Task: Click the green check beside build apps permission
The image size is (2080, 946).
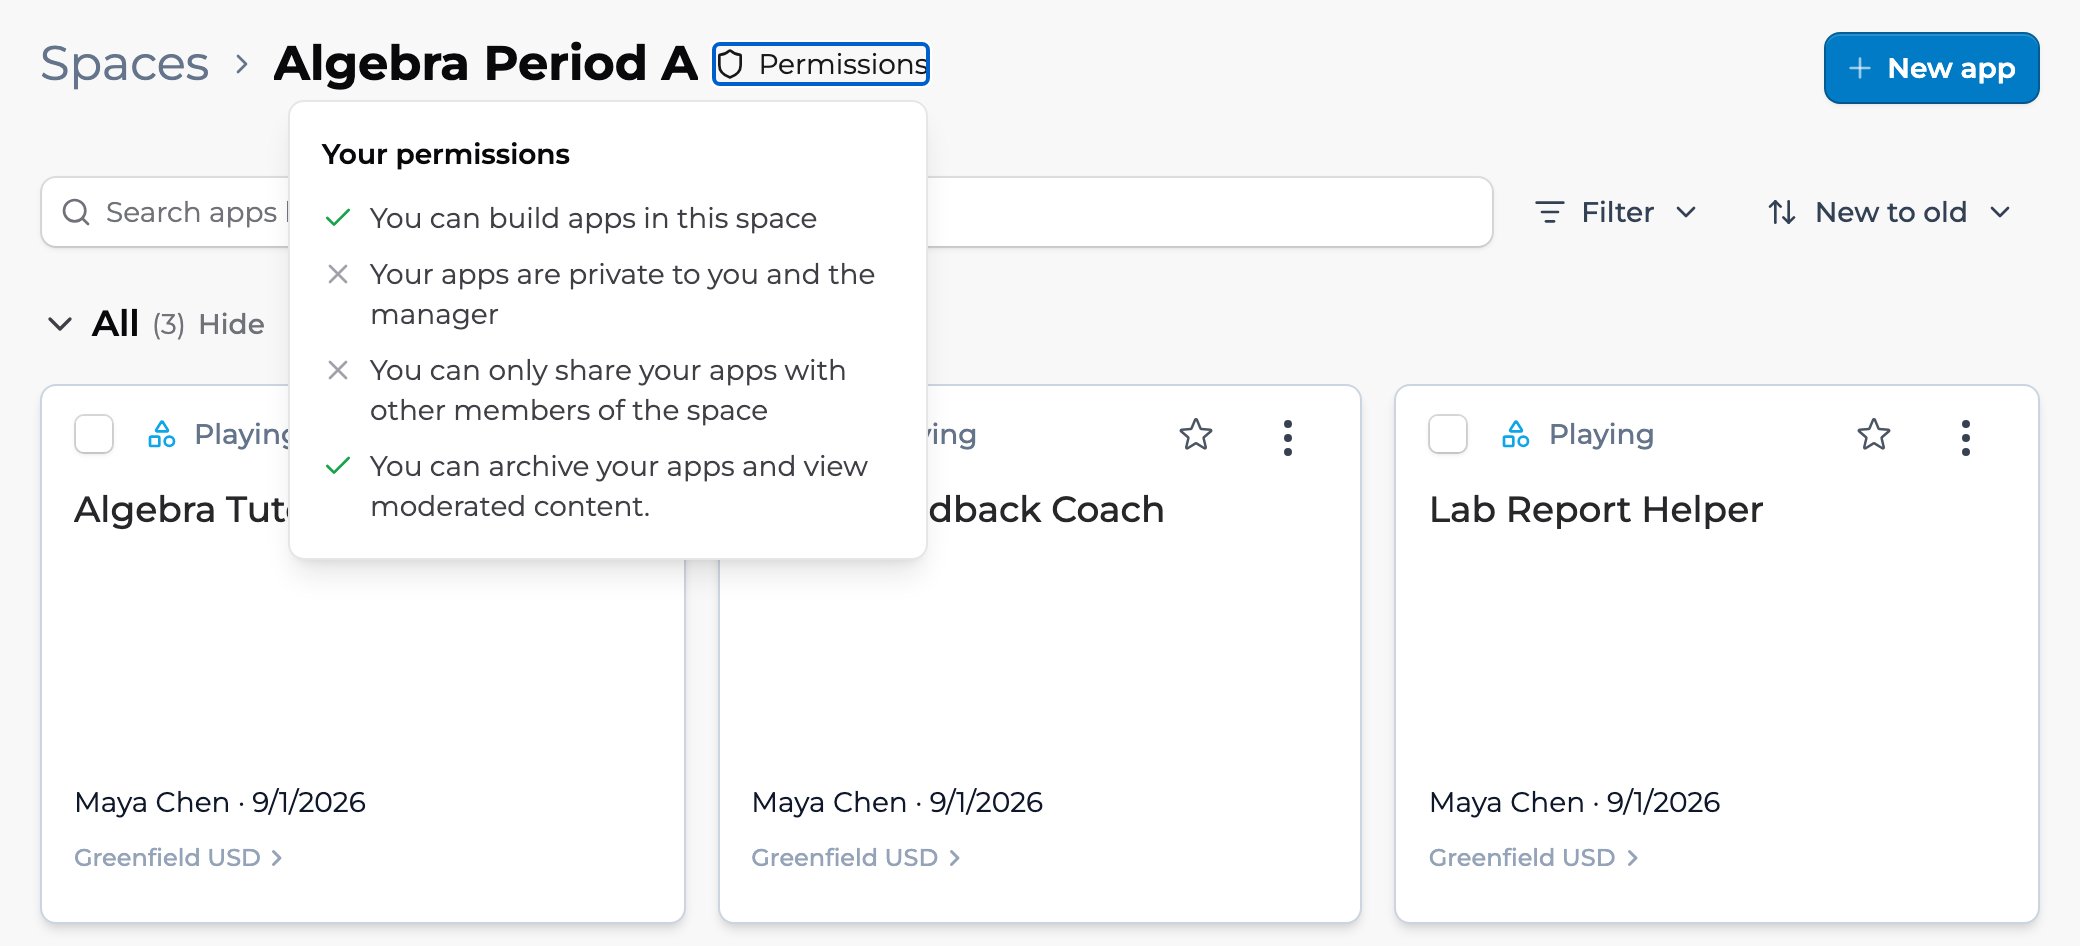Action: (x=338, y=218)
